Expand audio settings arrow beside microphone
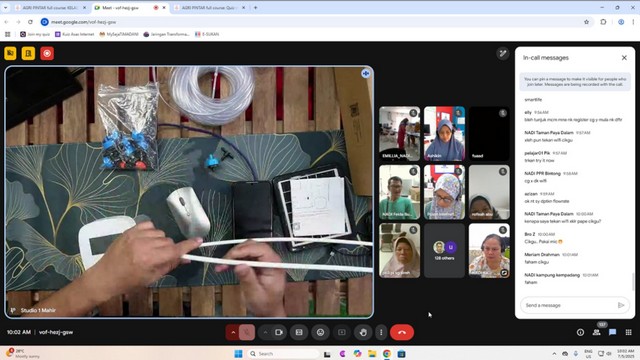Image resolution: width=640 pixels, height=360 pixels. [x=233, y=332]
